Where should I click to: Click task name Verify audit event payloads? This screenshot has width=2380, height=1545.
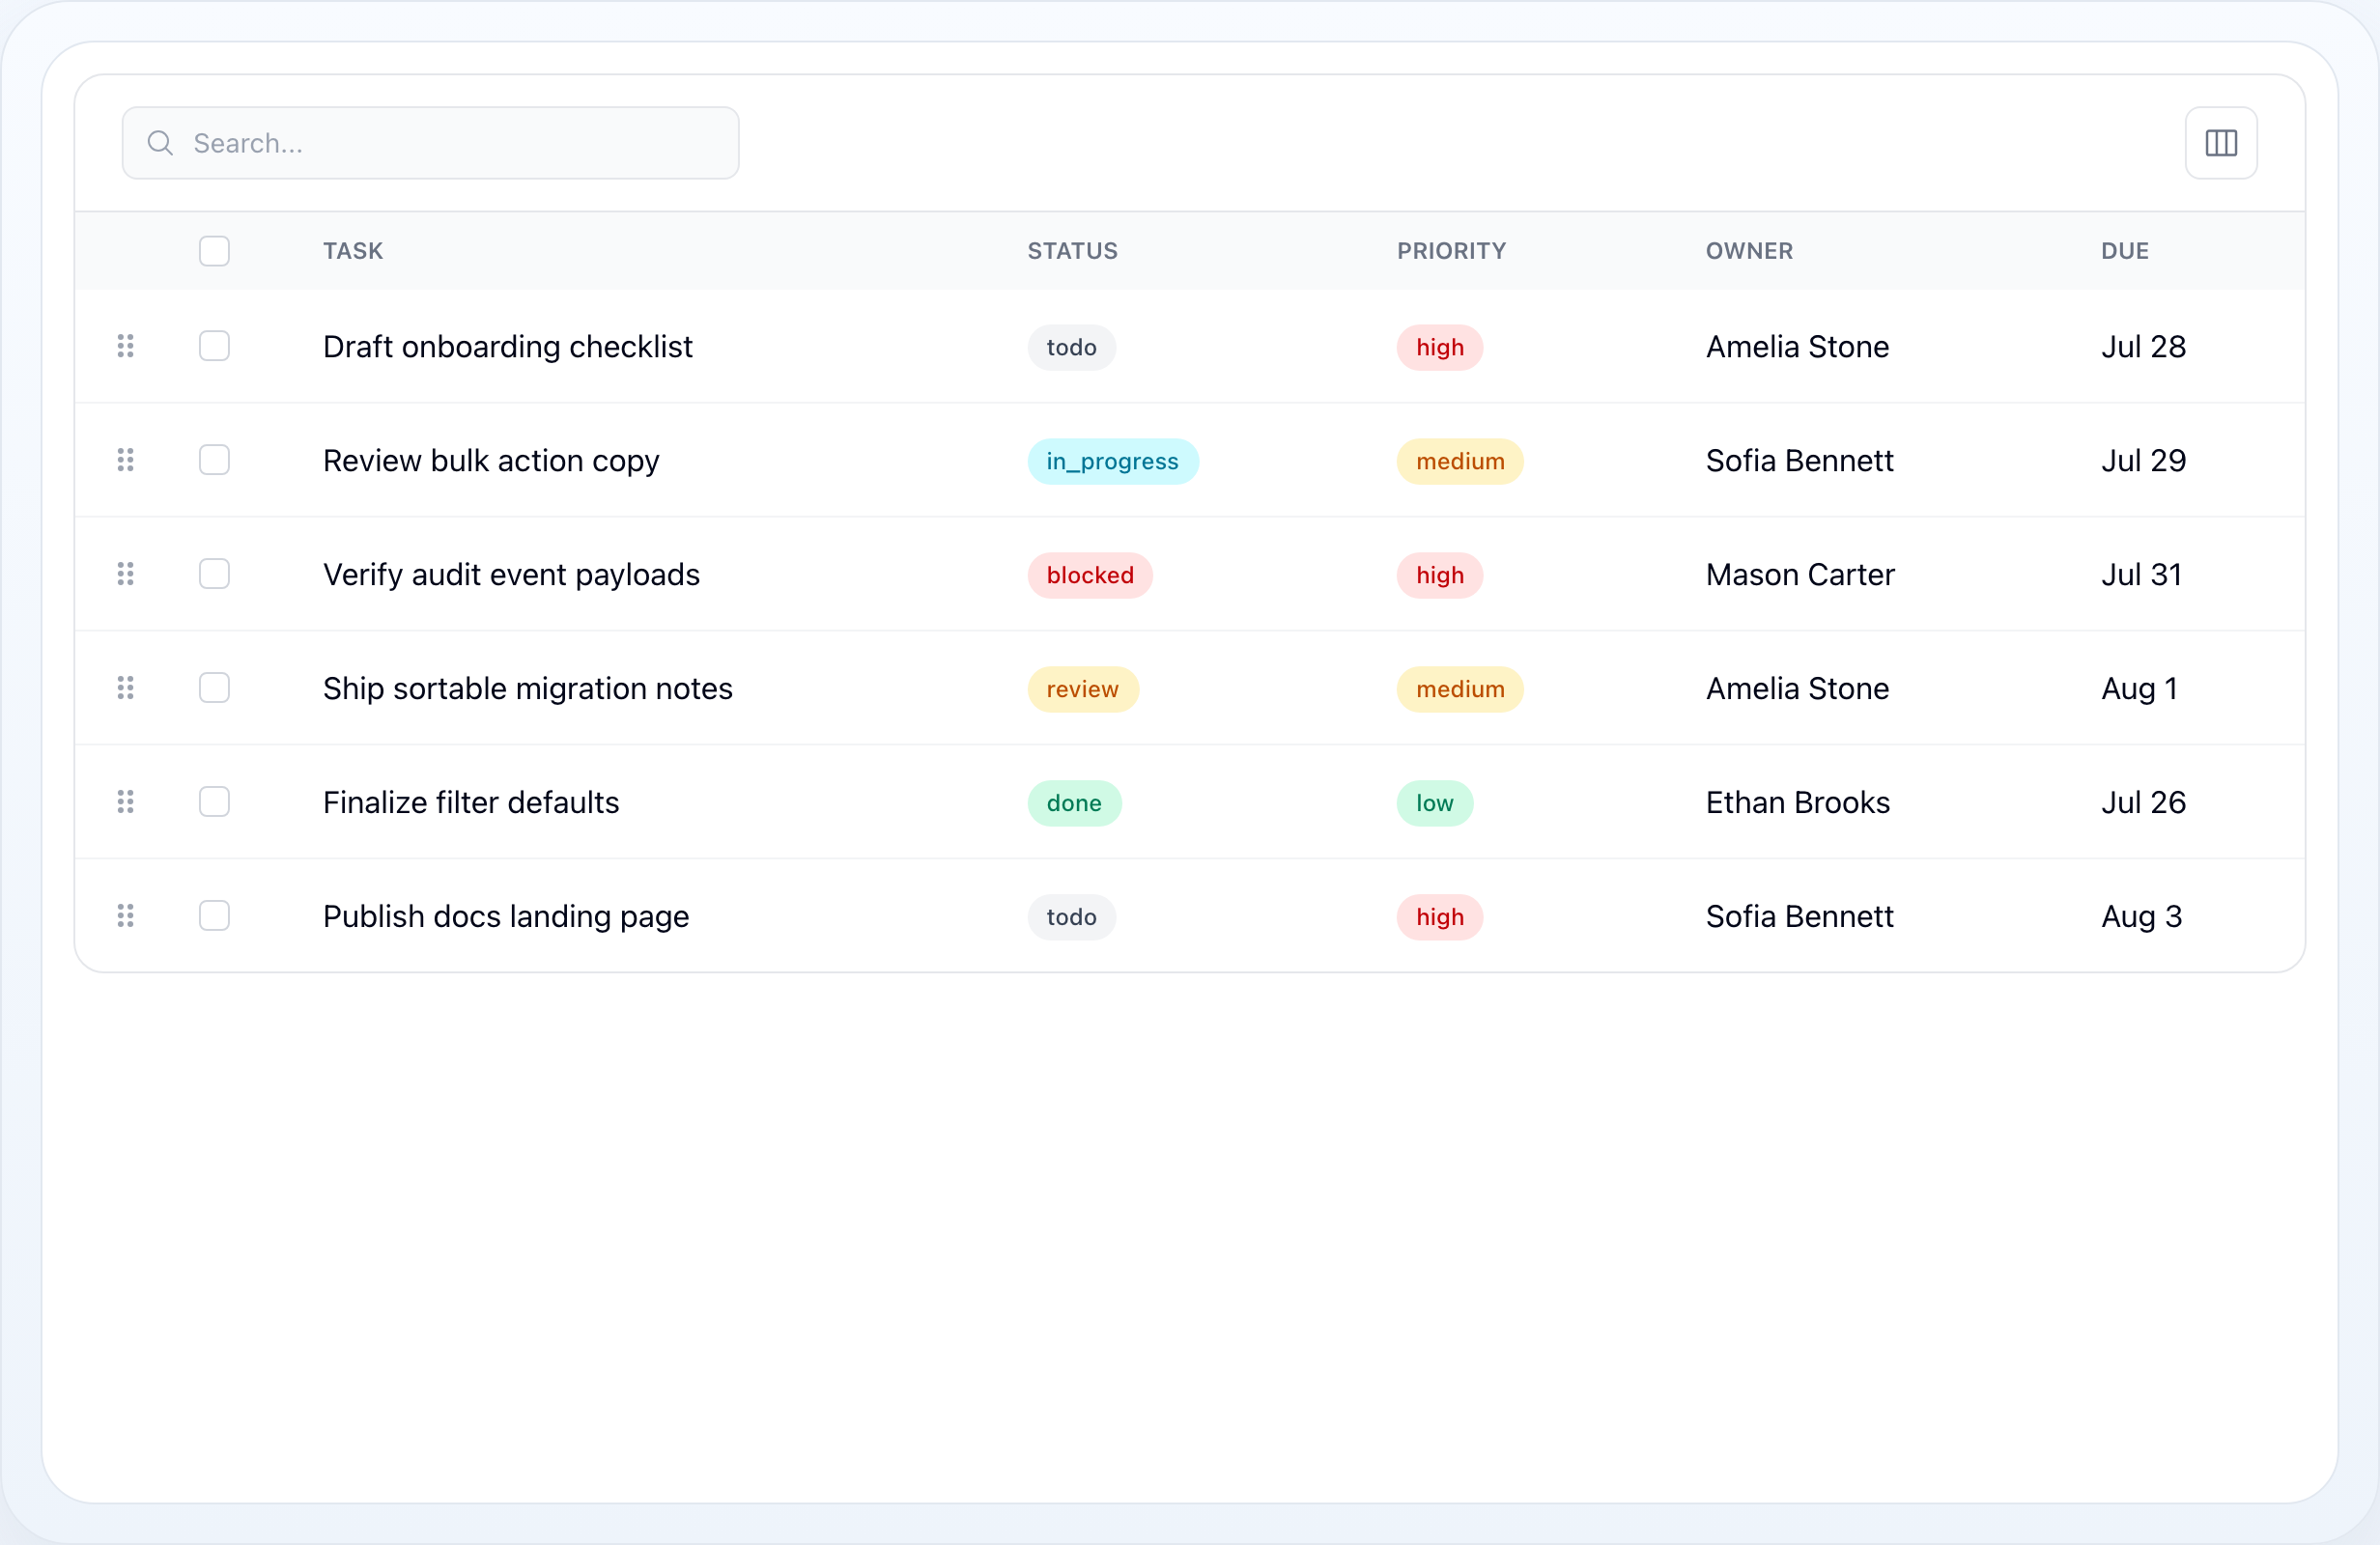pyautogui.click(x=511, y=574)
